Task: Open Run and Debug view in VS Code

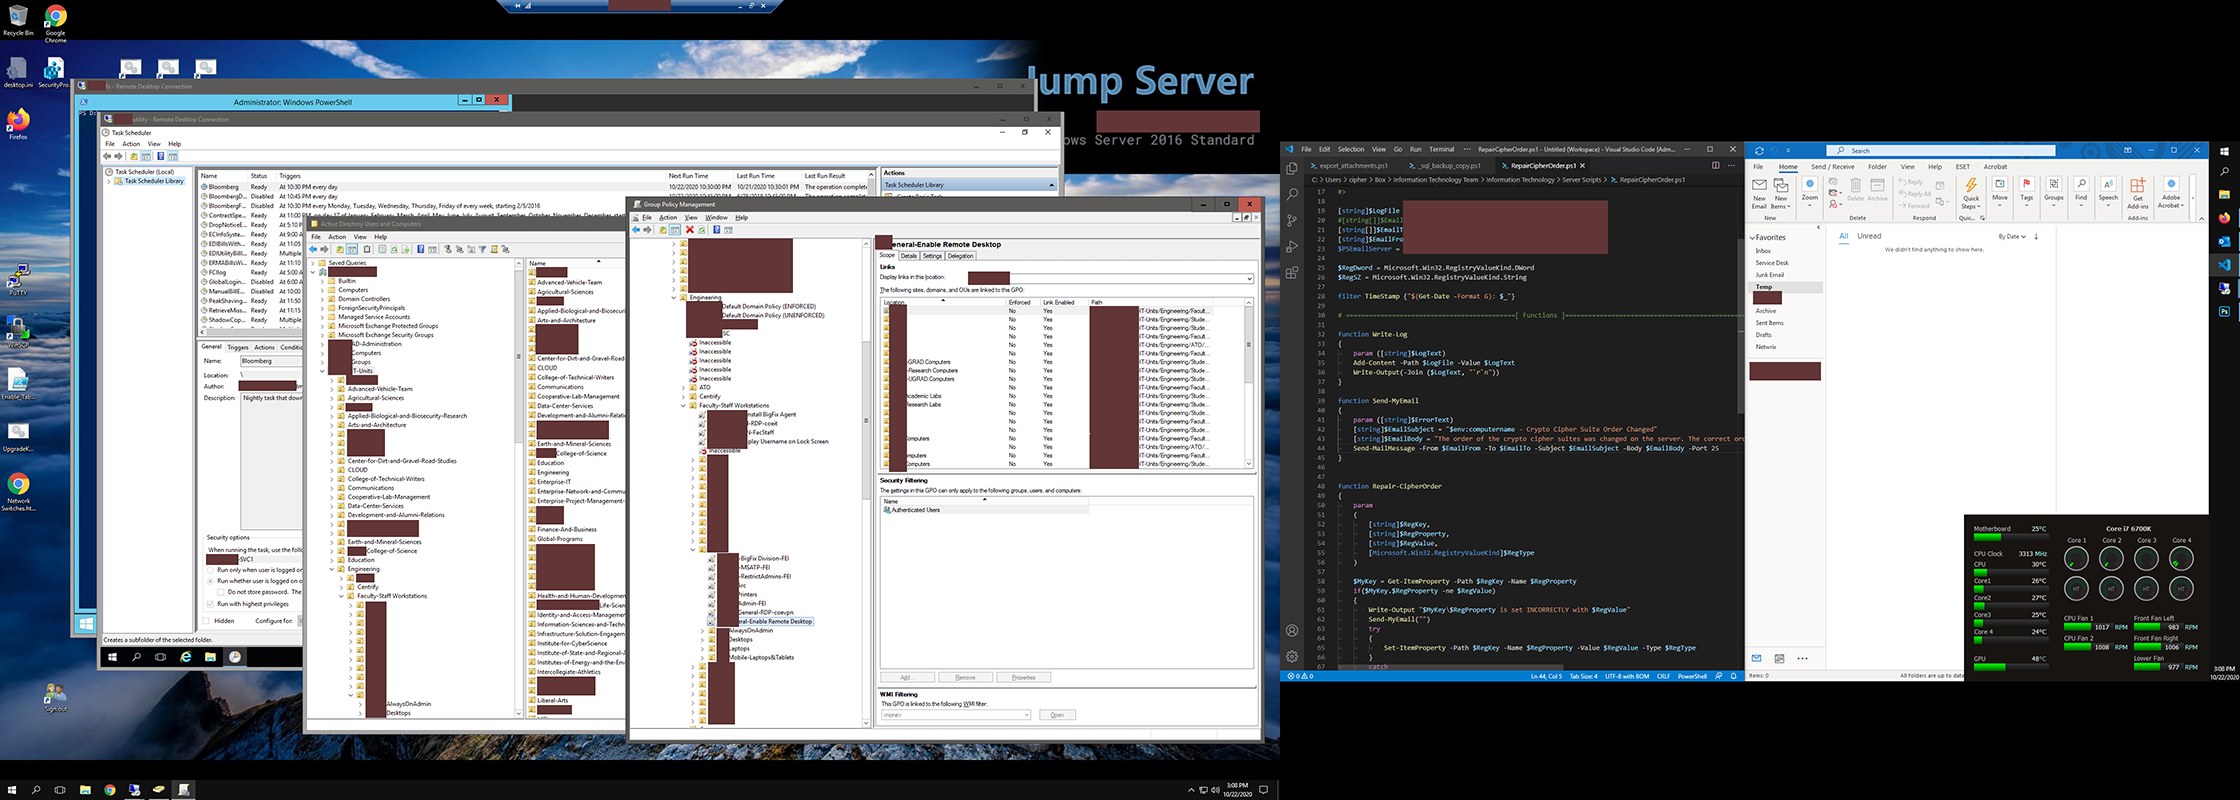Action: pos(1292,246)
